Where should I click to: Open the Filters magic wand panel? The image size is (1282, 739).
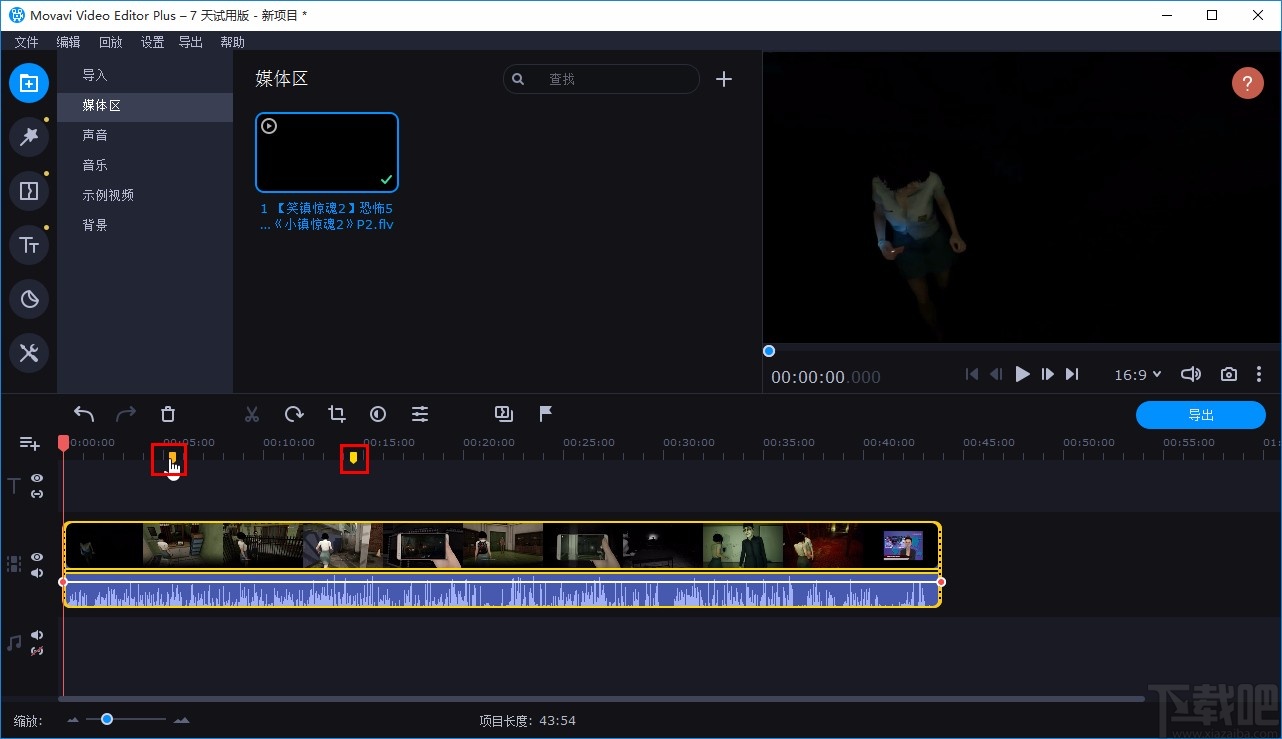[x=29, y=137]
